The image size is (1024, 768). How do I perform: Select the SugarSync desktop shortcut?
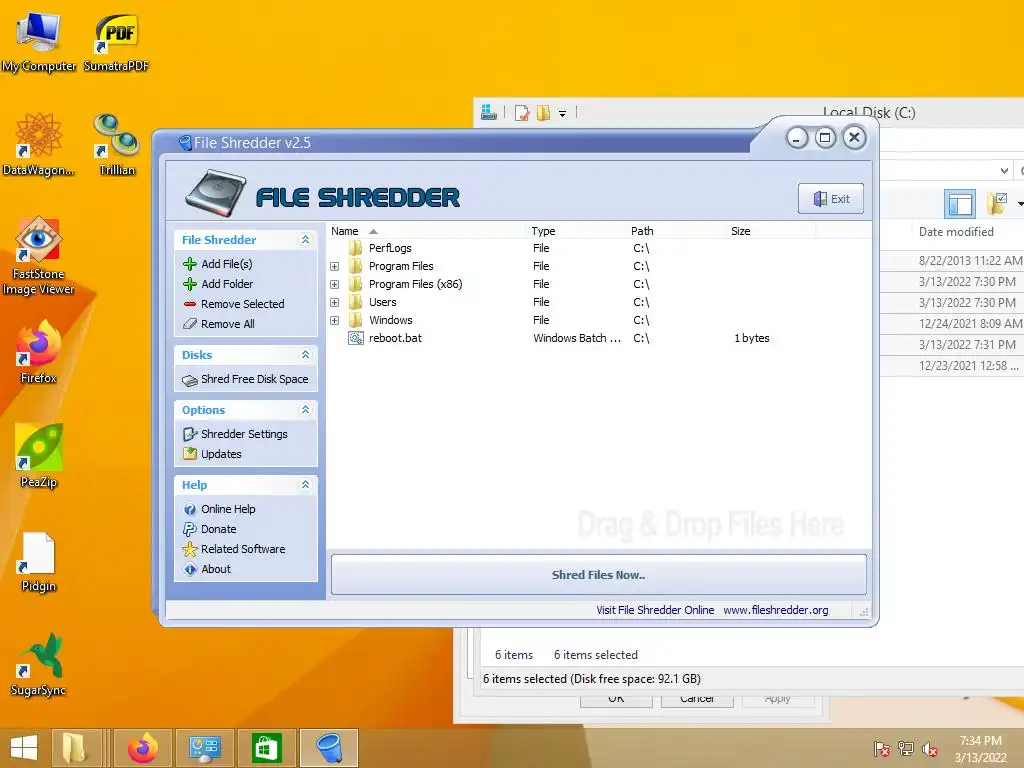click(x=39, y=665)
